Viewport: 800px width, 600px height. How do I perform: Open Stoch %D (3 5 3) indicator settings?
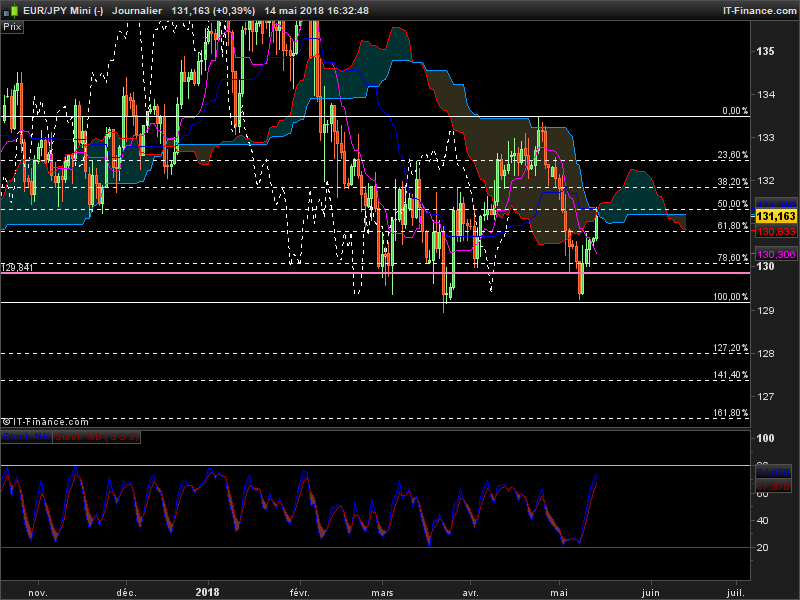pos(96,437)
